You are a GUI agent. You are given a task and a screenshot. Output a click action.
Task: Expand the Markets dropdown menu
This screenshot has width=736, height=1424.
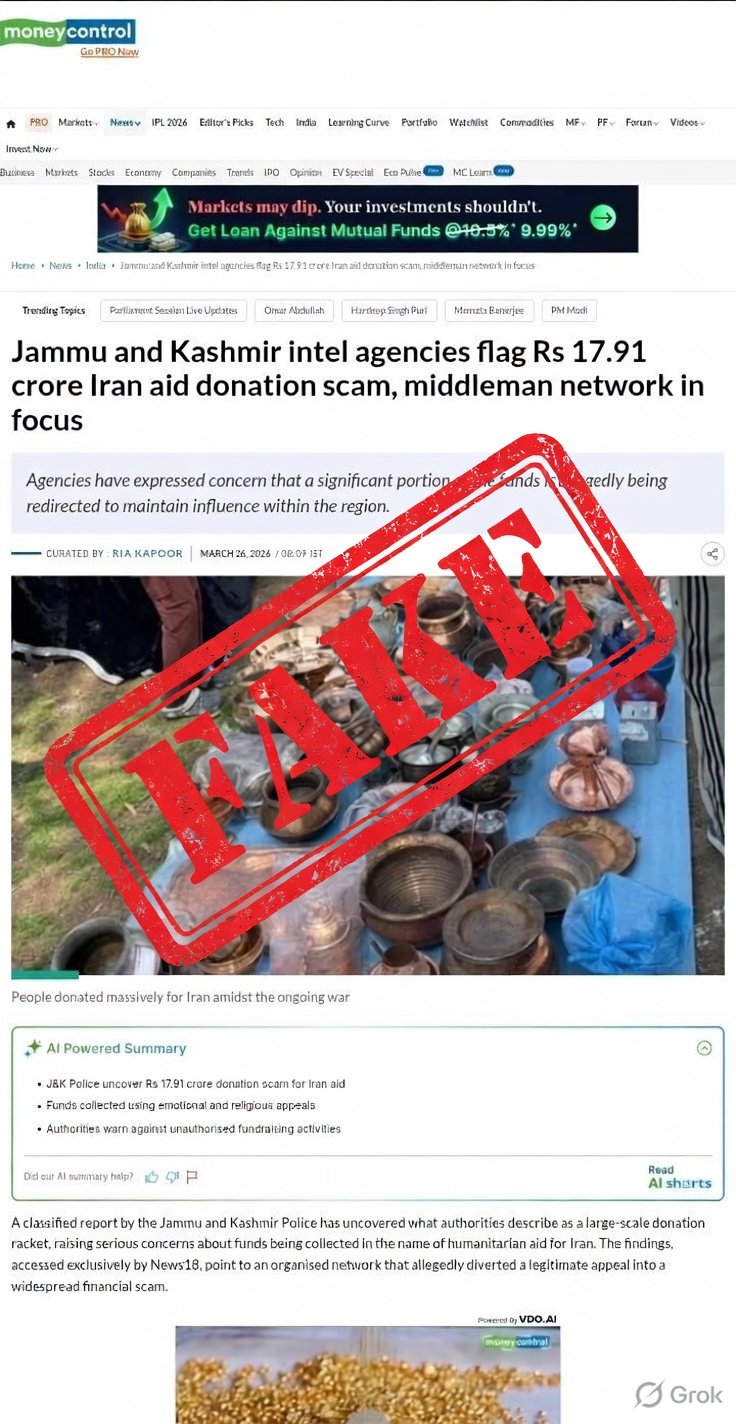coord(78,123)
